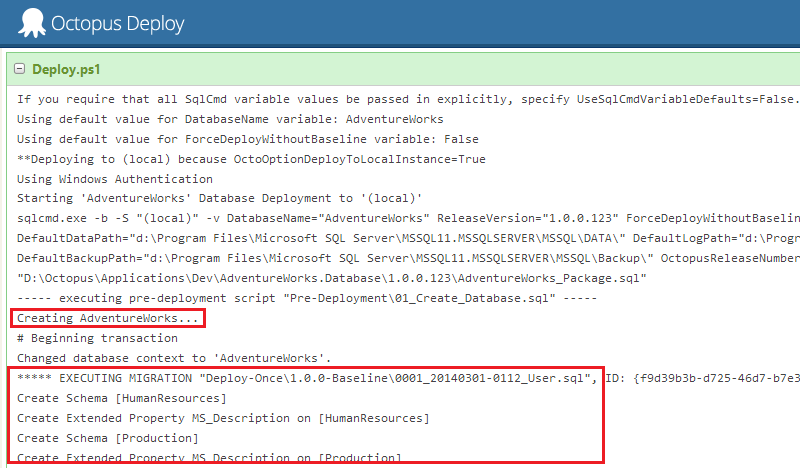The height and width of the screenshot is (468, 800).
Task: Click the Deploy.ps1 section header label
Action: (x=66, y=70)
